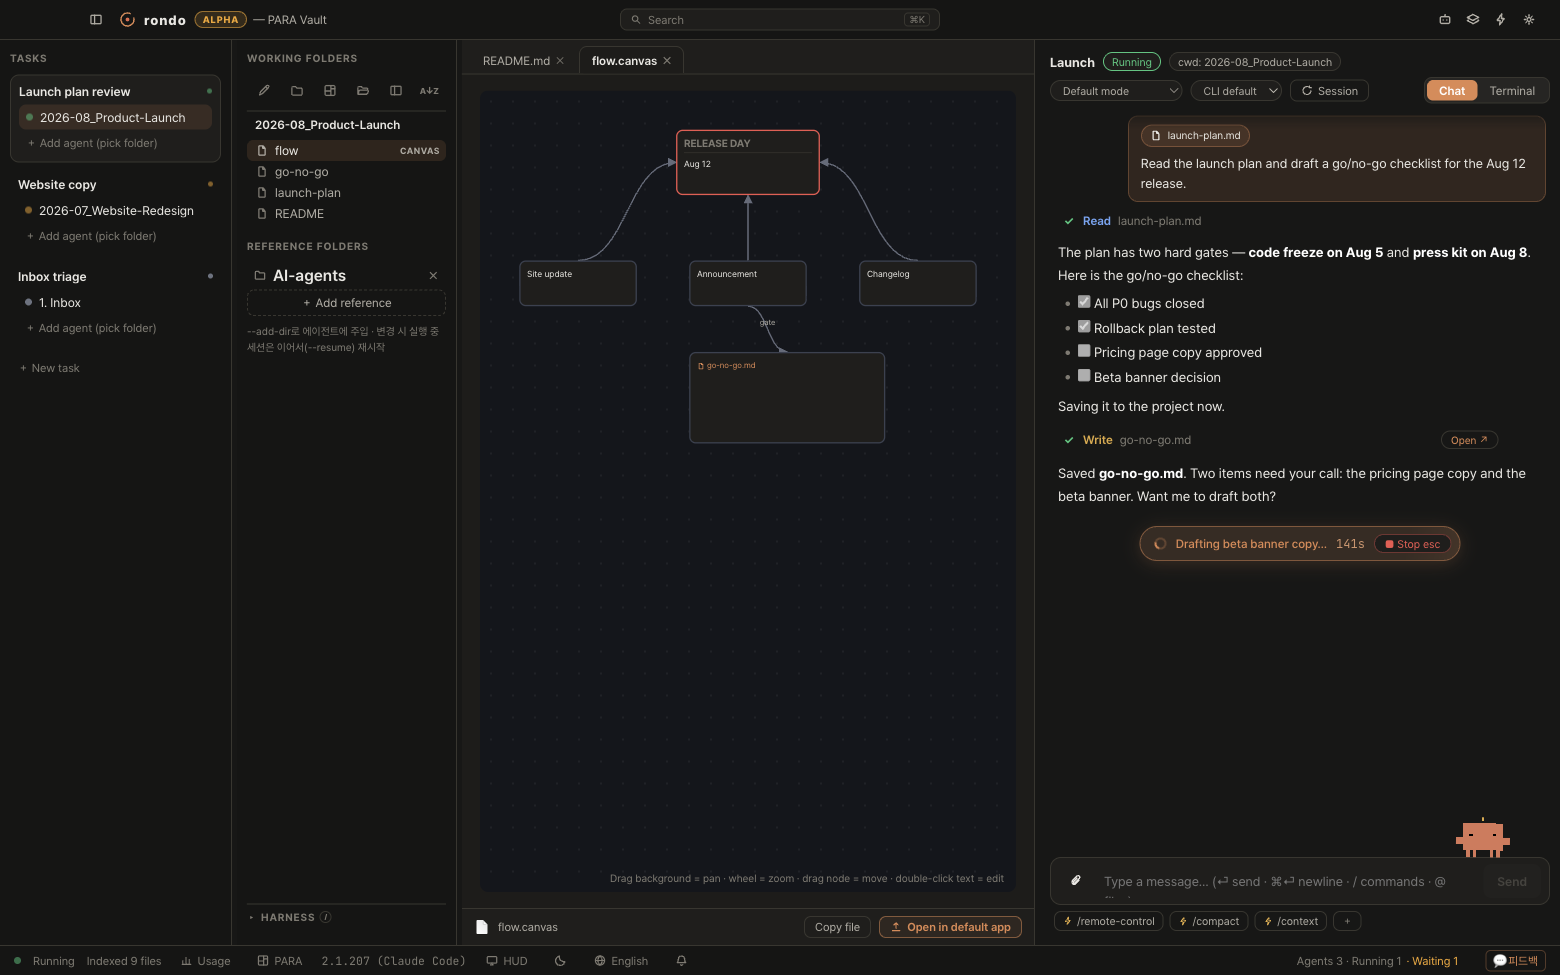The image size is (1560, 975).
Task: Click the lightning bolt icon in top-right toolbar
Action: click(1501, 19)
